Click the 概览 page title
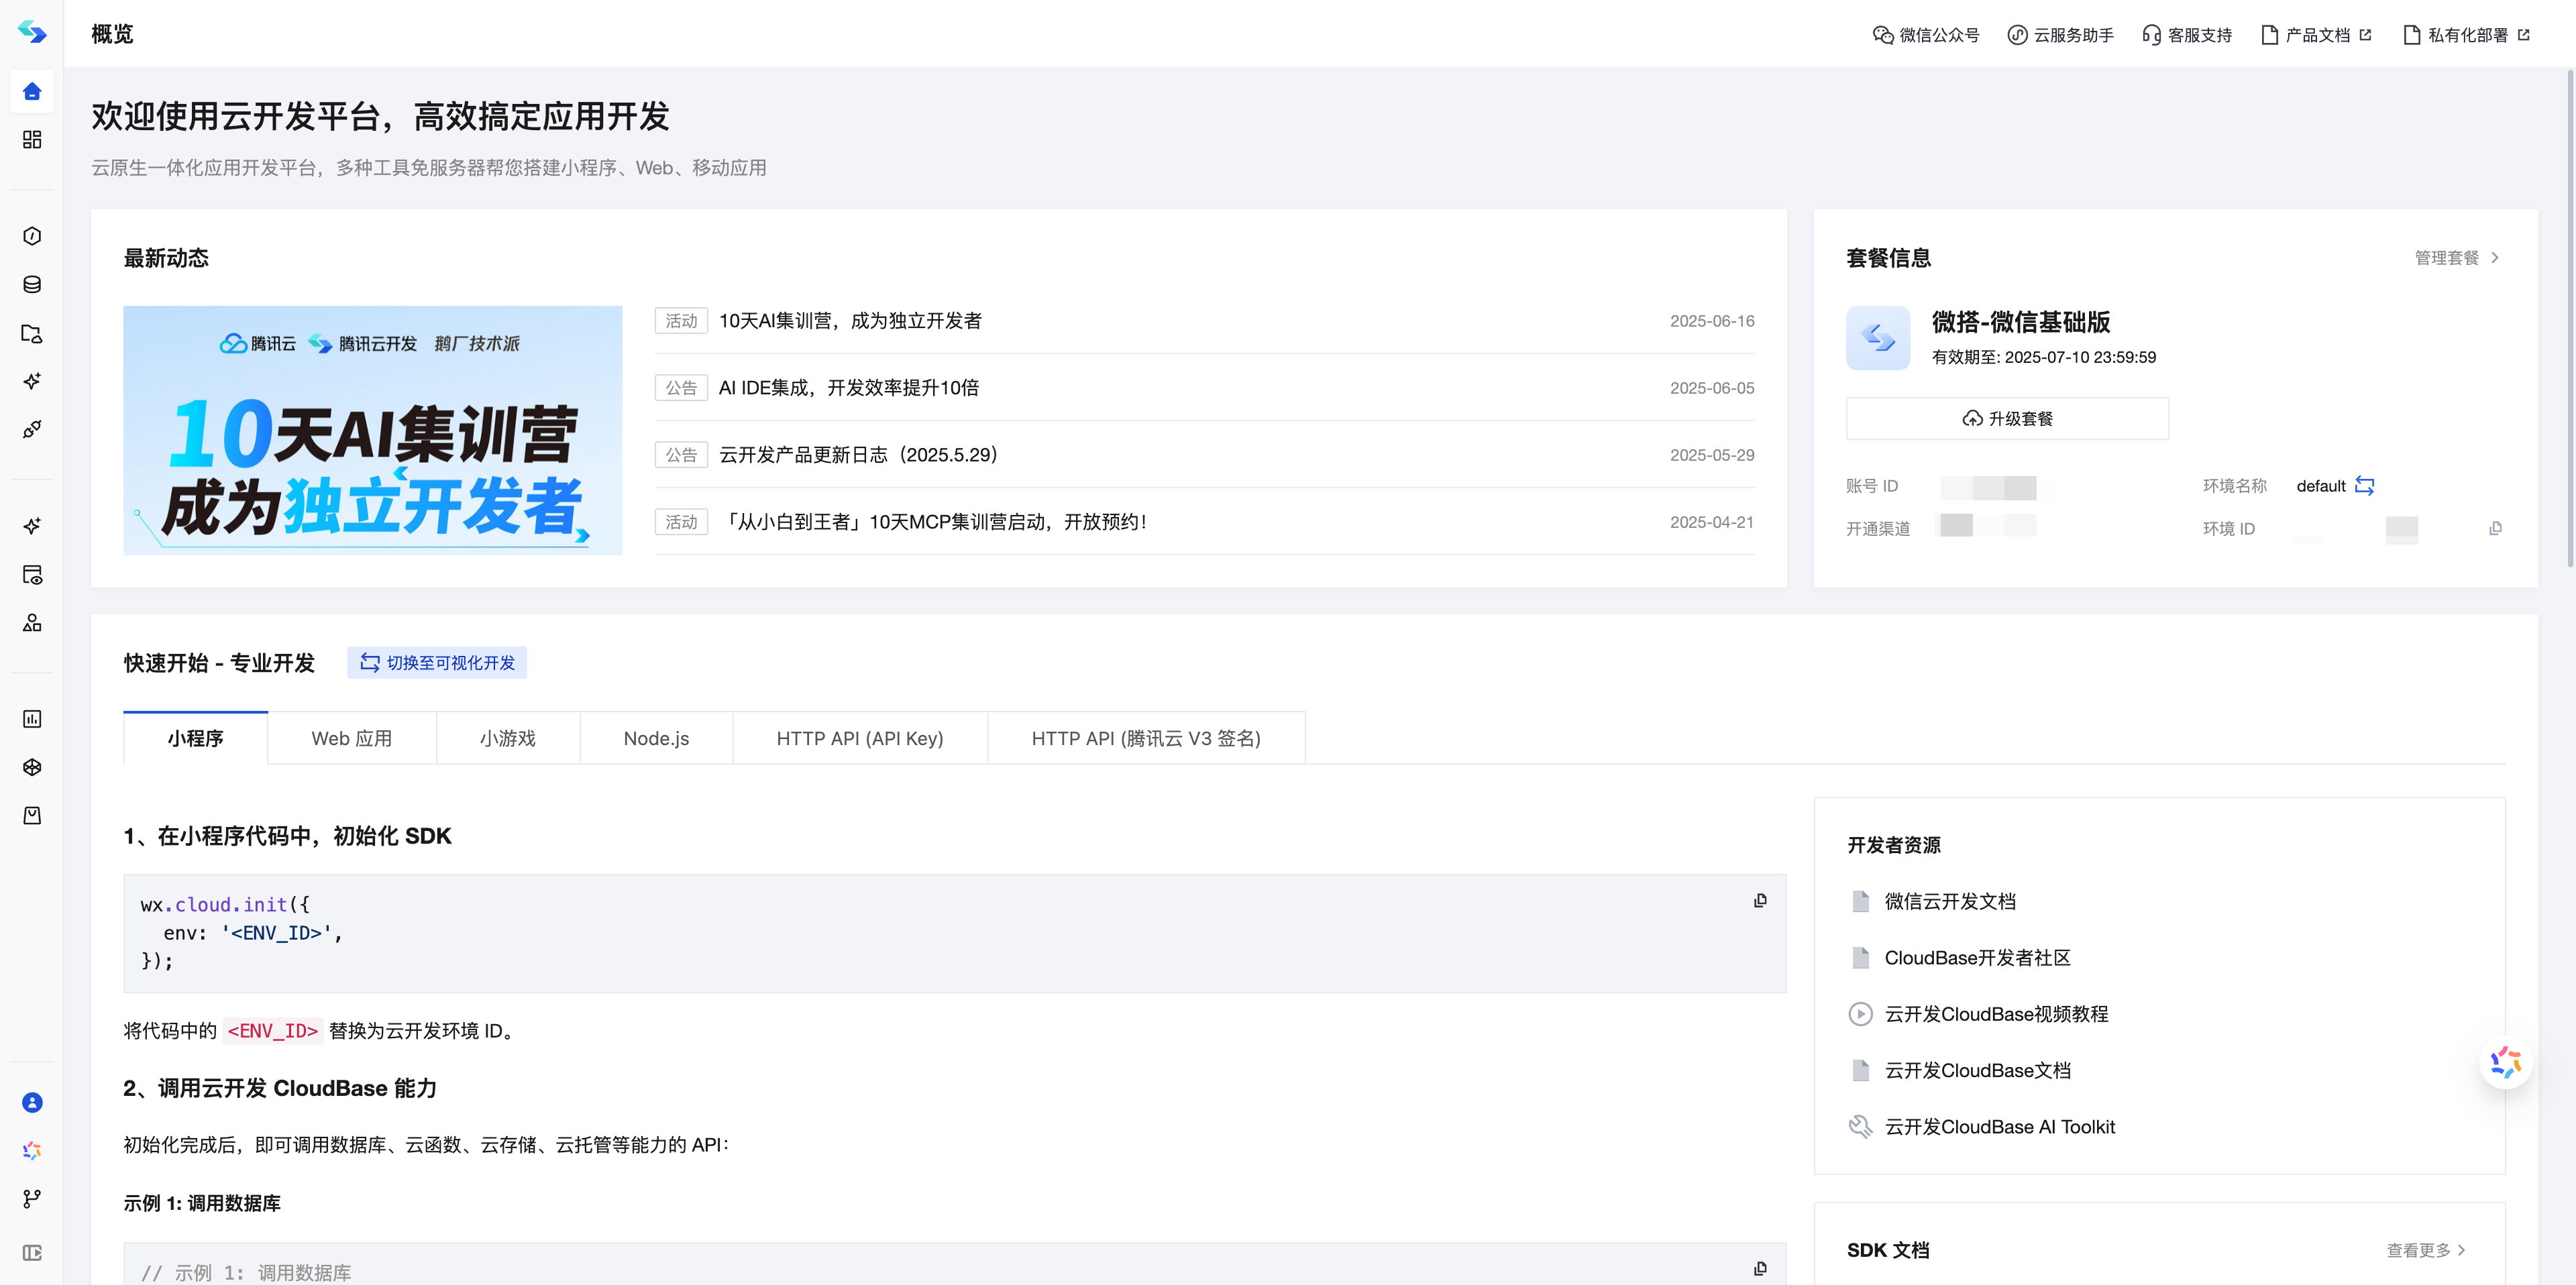2576x1285 pixels. (x=112, y=34)
